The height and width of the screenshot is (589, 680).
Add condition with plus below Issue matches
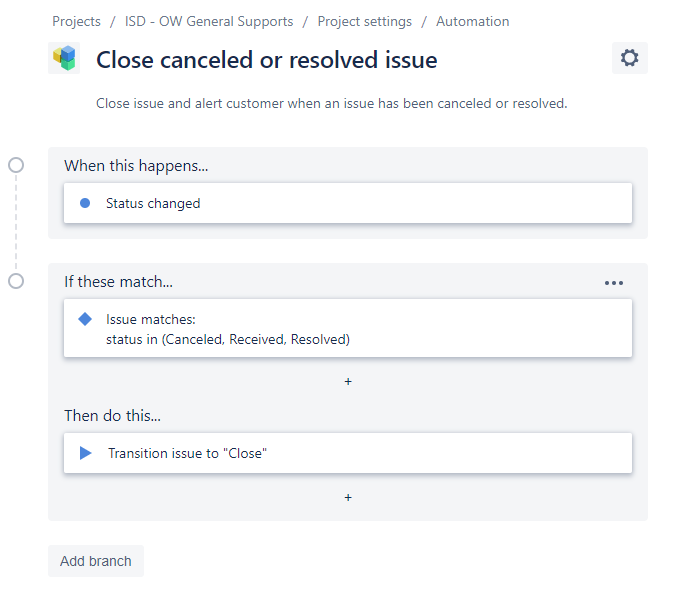[348, 382]
